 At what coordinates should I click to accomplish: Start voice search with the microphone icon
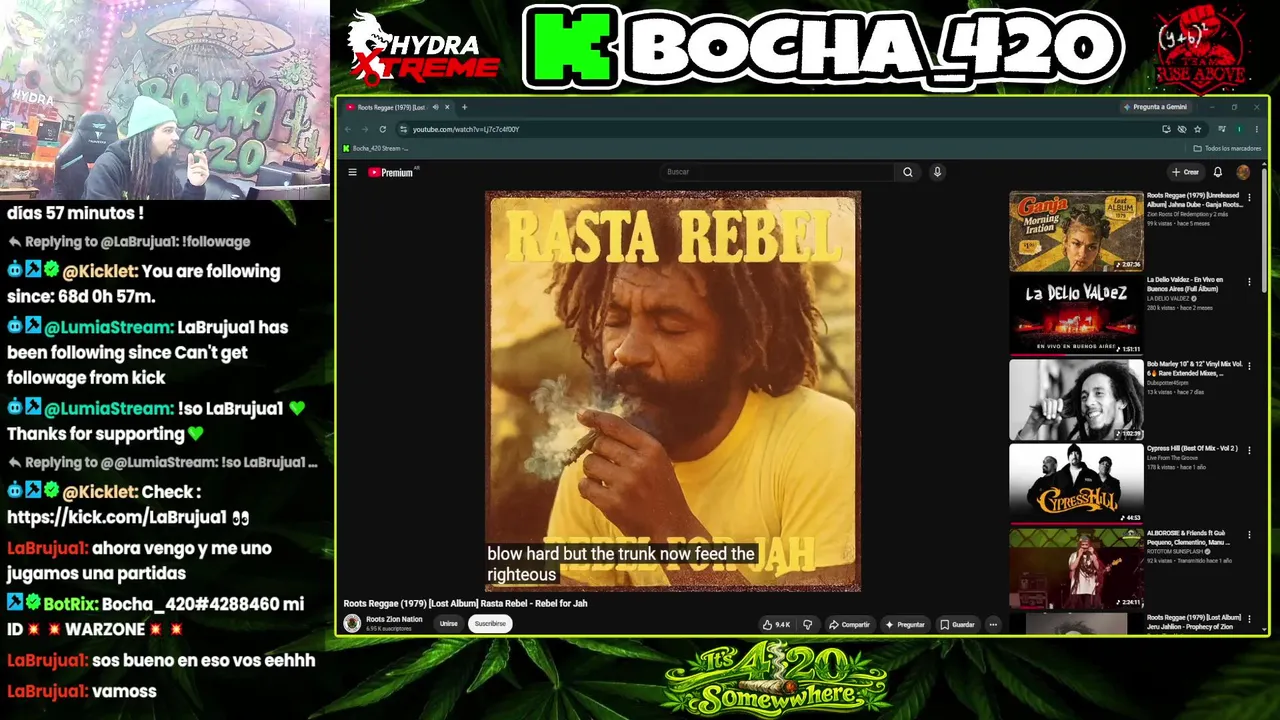[937, 172]
